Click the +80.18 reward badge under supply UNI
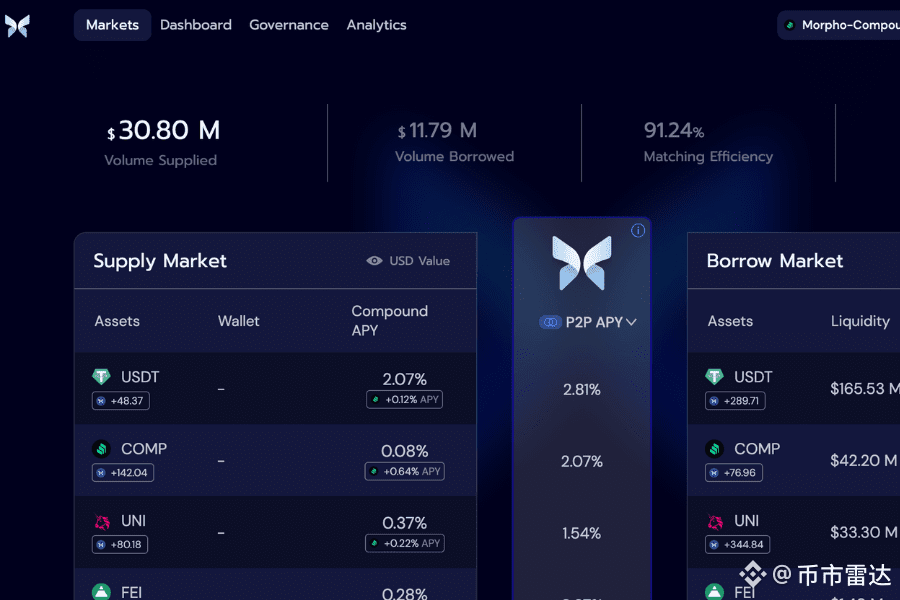The image size is (900, 600). [x=120, y=544]
